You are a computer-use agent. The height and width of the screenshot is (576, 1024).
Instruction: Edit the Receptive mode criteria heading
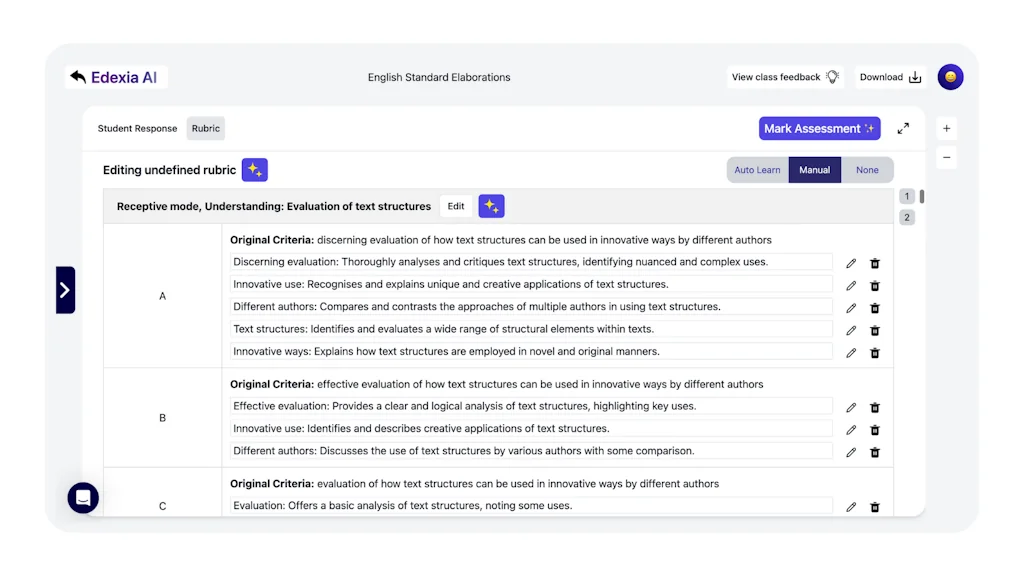tap(456, 206)
